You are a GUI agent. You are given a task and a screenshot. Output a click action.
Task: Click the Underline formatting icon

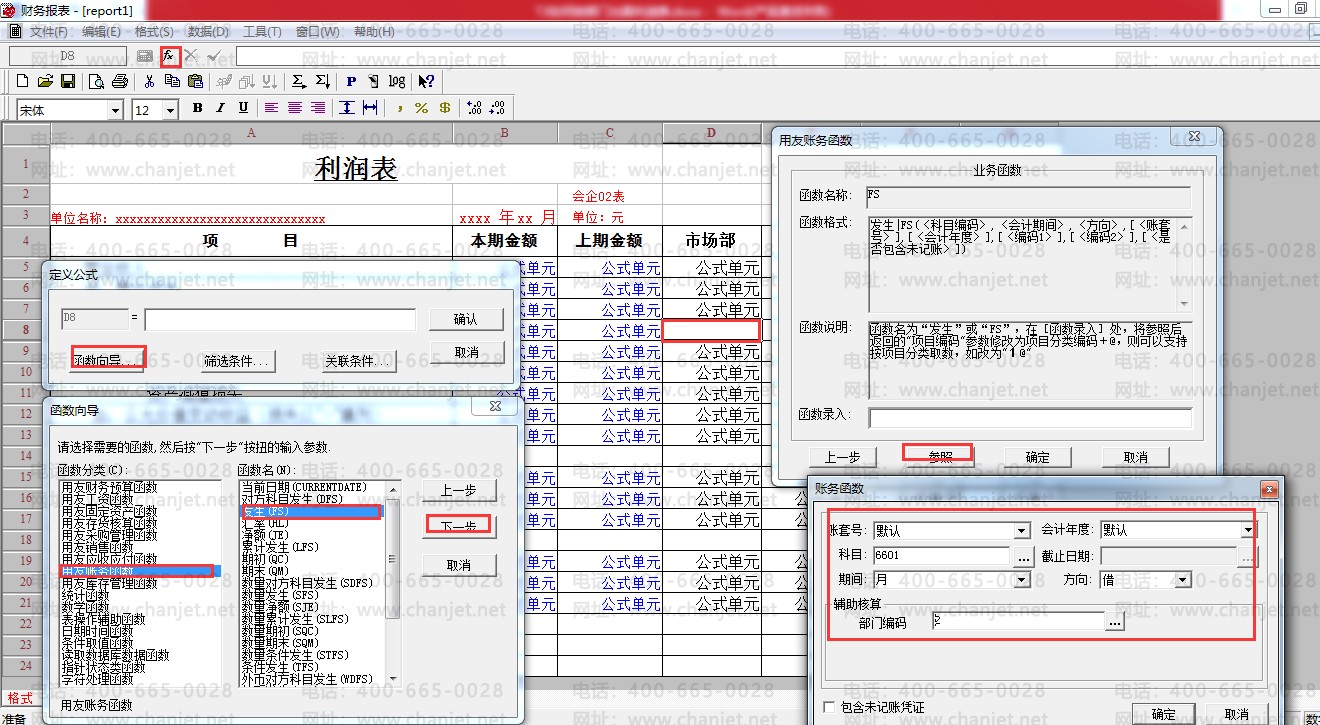[x=243, y=108]
